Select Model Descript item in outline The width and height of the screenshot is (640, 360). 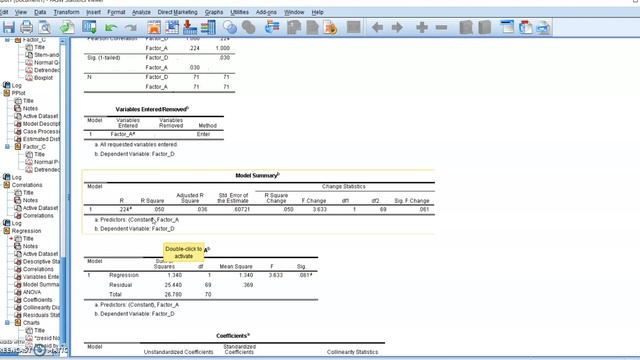[41, 124]
